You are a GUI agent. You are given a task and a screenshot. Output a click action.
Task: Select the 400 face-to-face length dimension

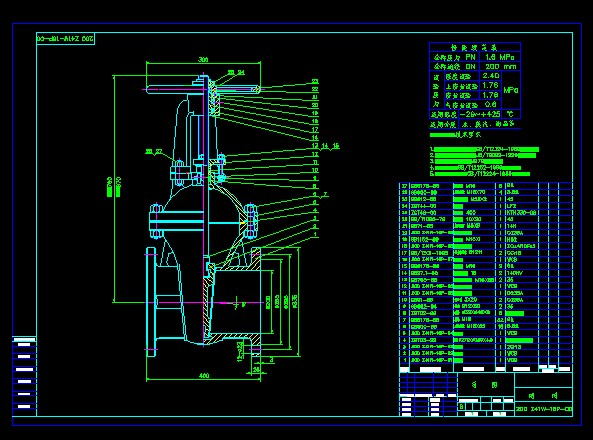(x=204, y=375)
